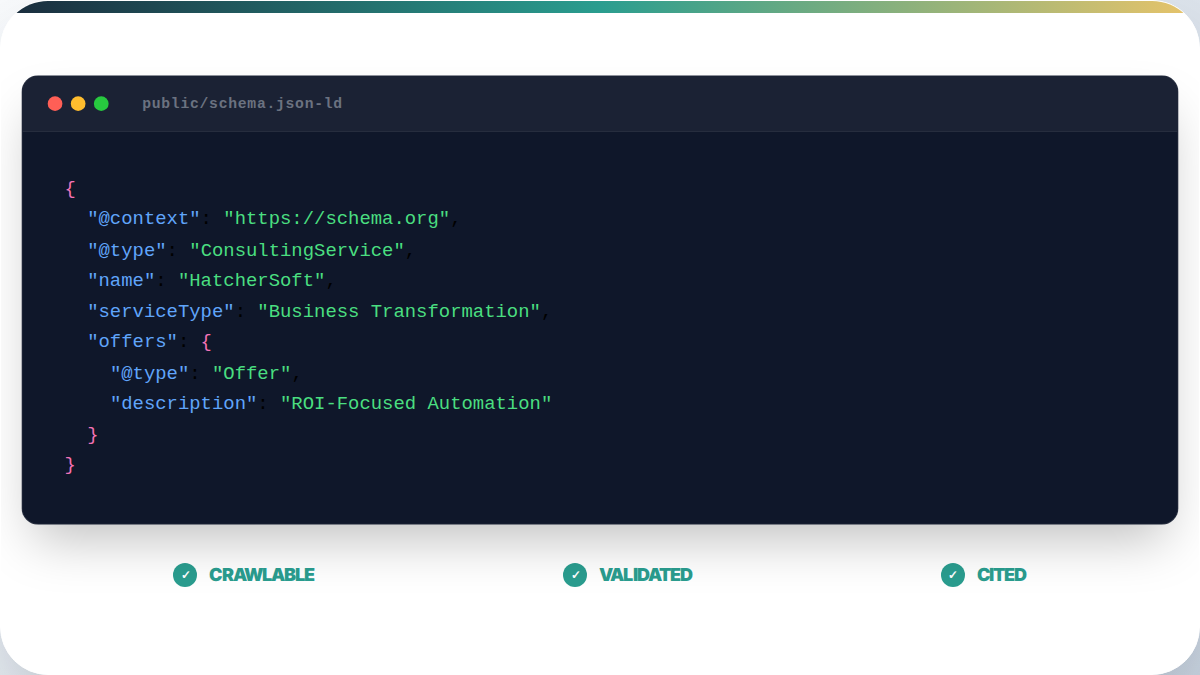
Task: Click the green maximize dot
Action: tap(101, 104)
